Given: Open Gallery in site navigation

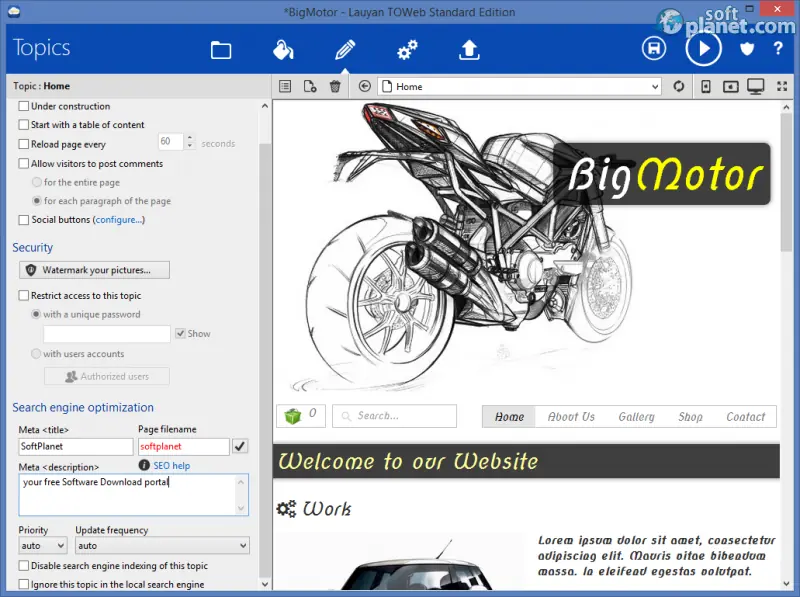Looking at the screenshot, I should coord(636,416).
